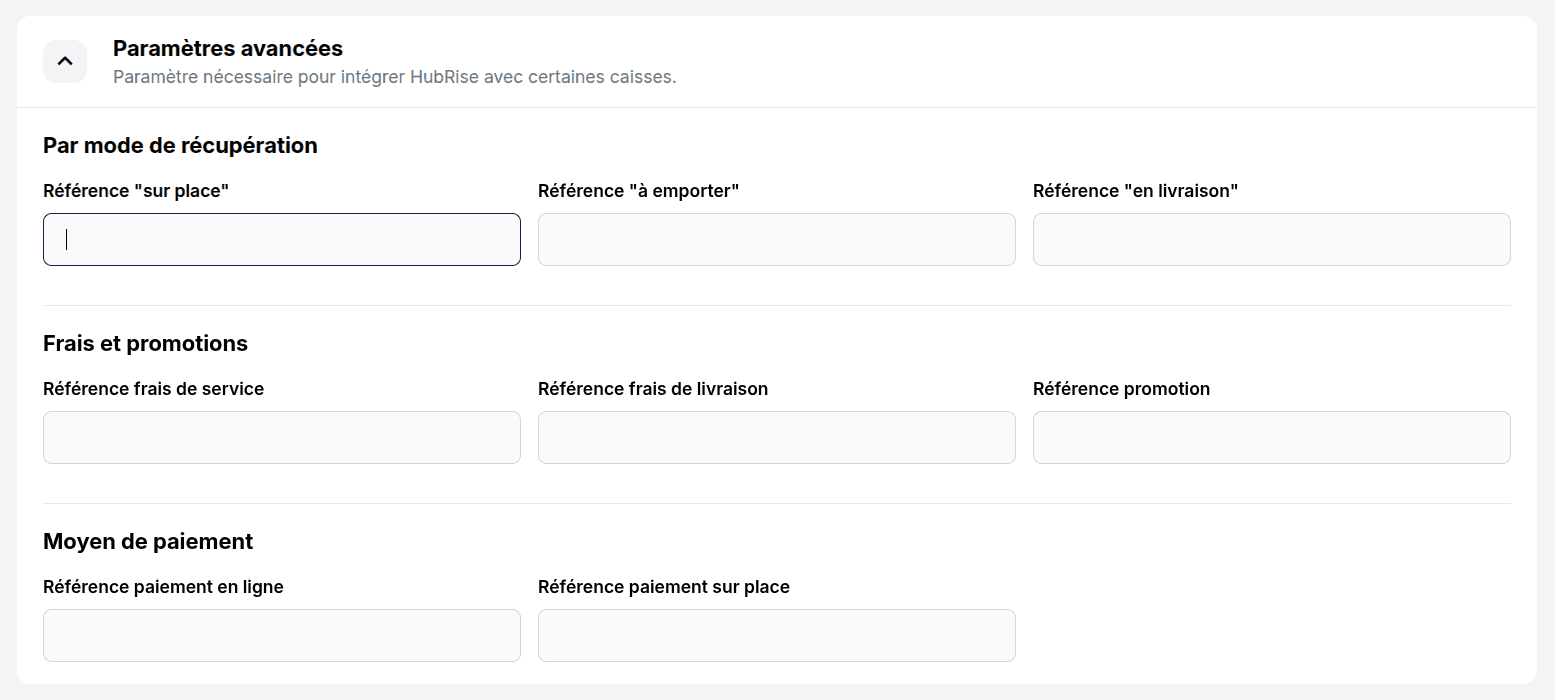
Task: Click the Référence "à emporter" label text
Action: [x=638, y=191]
